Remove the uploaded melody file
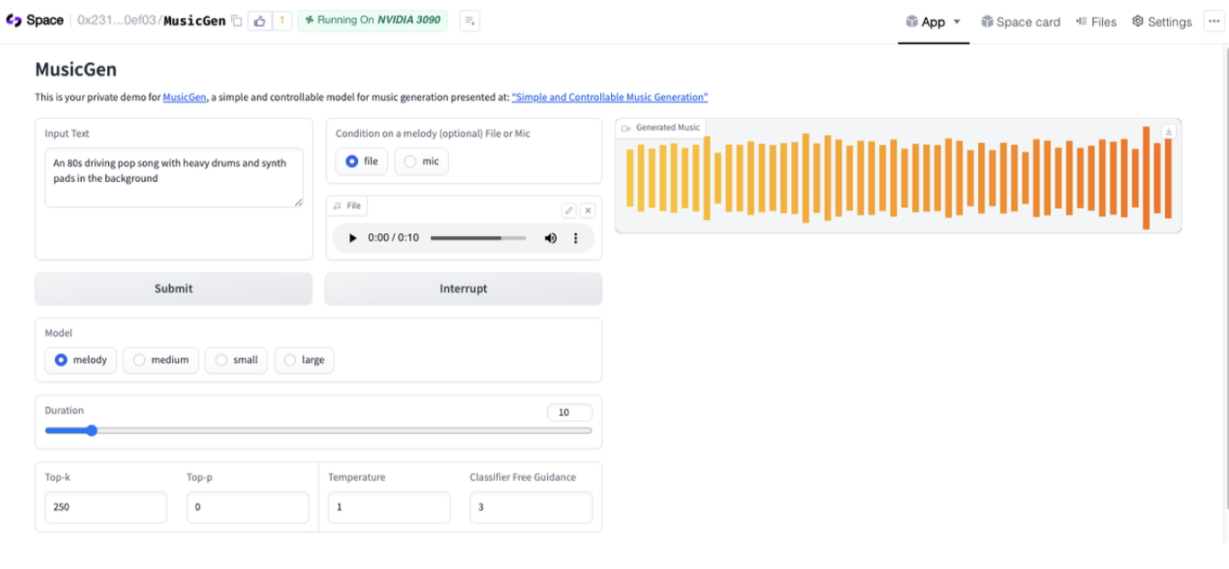This screenshot has width=1229, height=569. [x=588, y=210]
